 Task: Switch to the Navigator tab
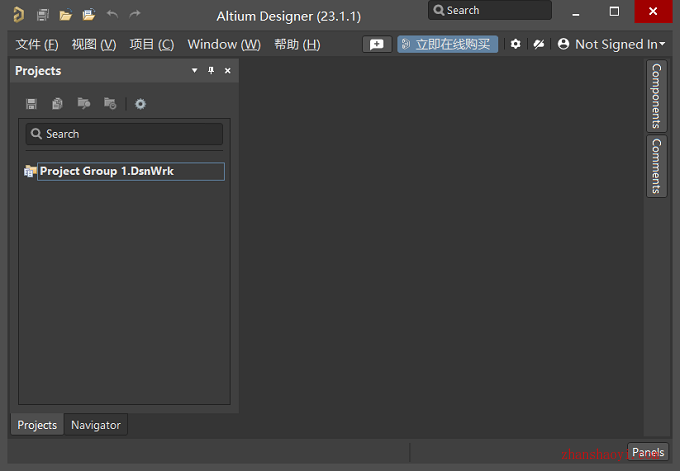point(96,425)
